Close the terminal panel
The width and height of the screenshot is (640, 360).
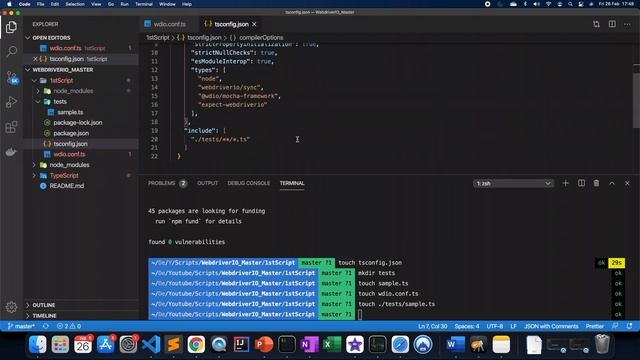(627, 183)
